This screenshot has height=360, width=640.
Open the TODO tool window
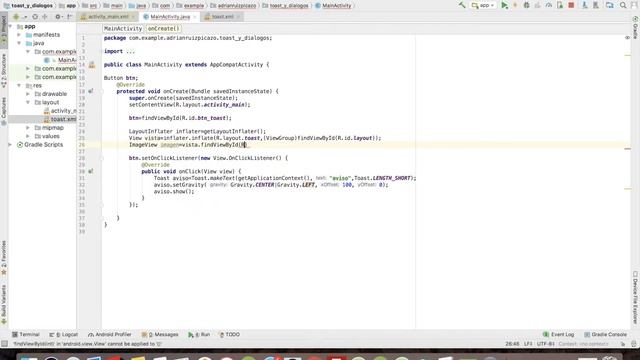click(229, 334)
